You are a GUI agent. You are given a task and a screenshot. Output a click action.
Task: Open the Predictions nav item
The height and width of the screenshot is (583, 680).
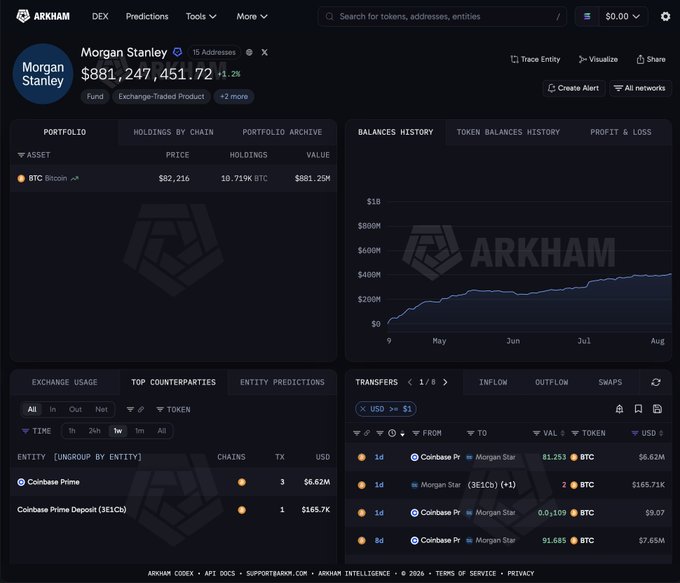coord(147,16)
